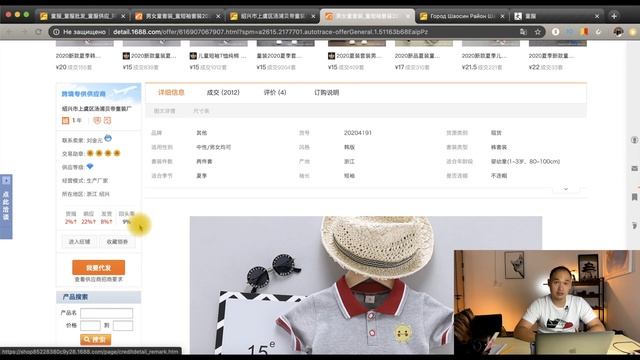The image size is (640, 360).
Task: Click the browser back arrow
Action: coord(9,32)
